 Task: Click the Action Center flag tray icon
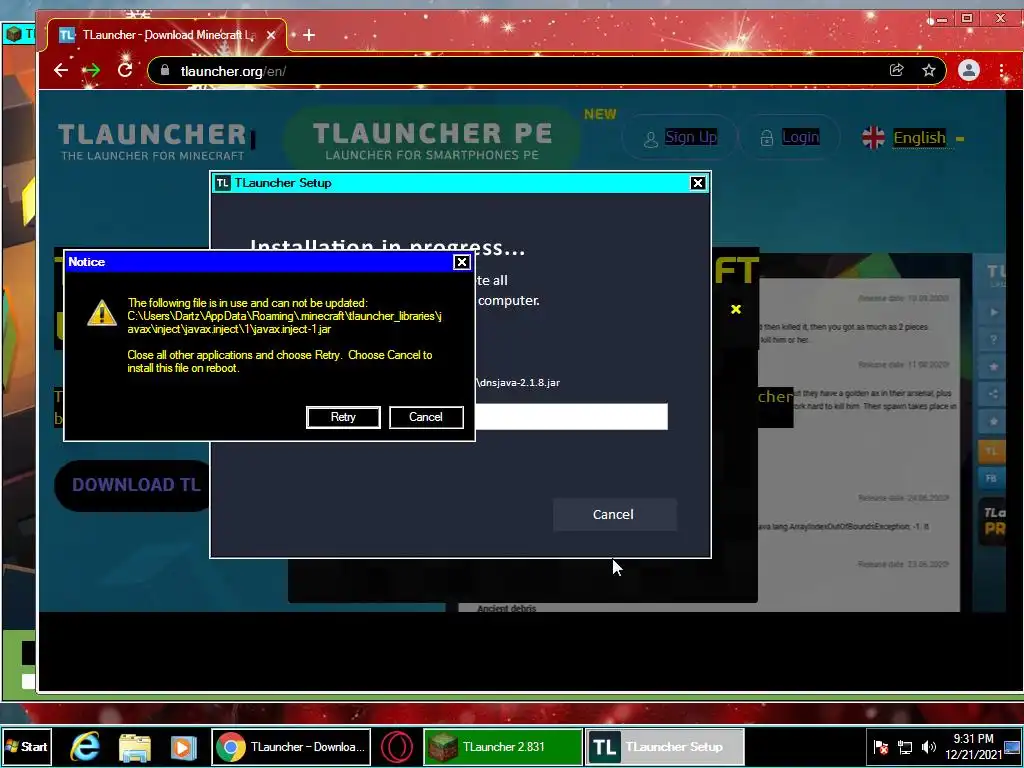pyautogui.click(x=881, y=747)
